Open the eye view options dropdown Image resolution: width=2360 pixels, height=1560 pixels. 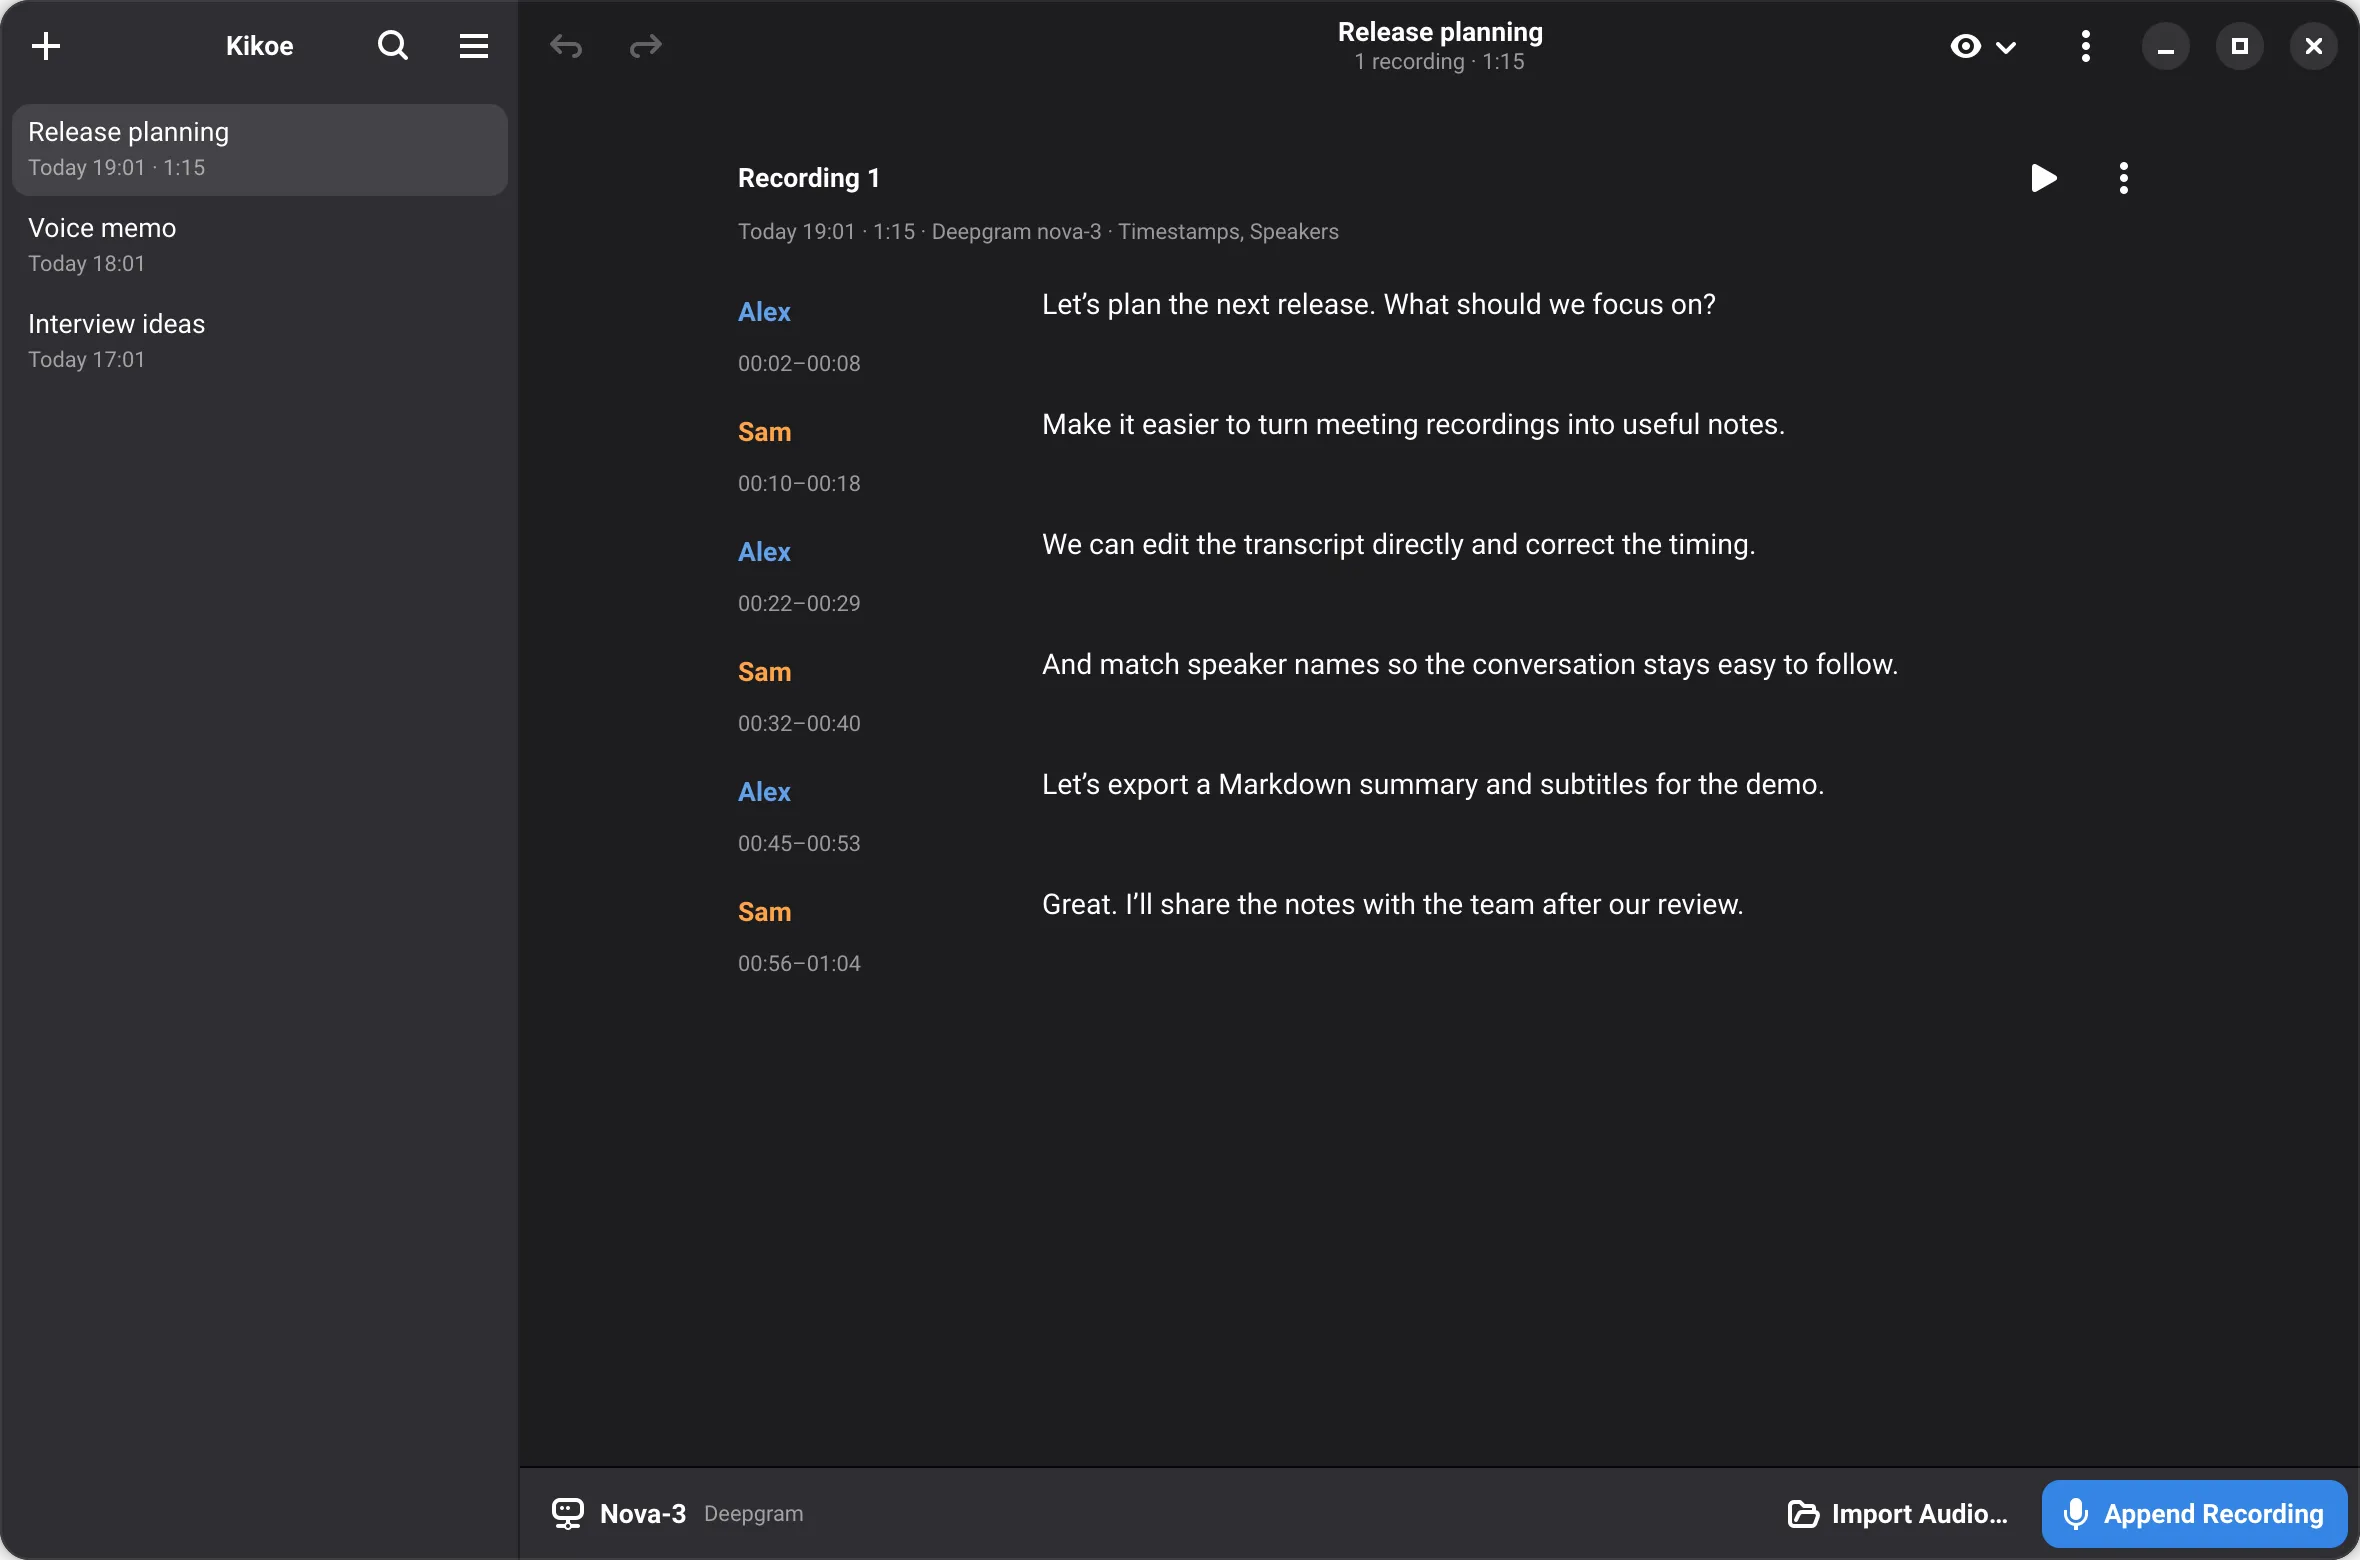pyautogui.click(x=1983, y=46)
